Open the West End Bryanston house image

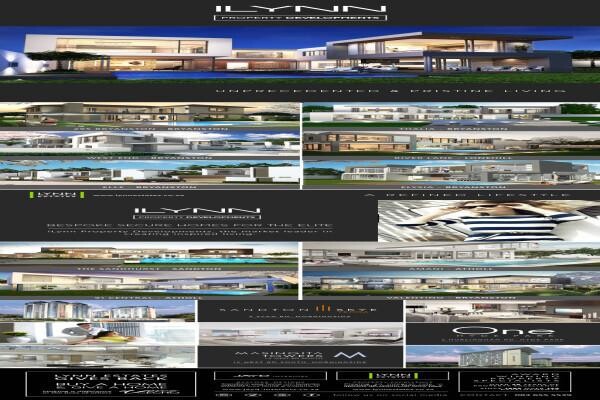pos(150,143)
